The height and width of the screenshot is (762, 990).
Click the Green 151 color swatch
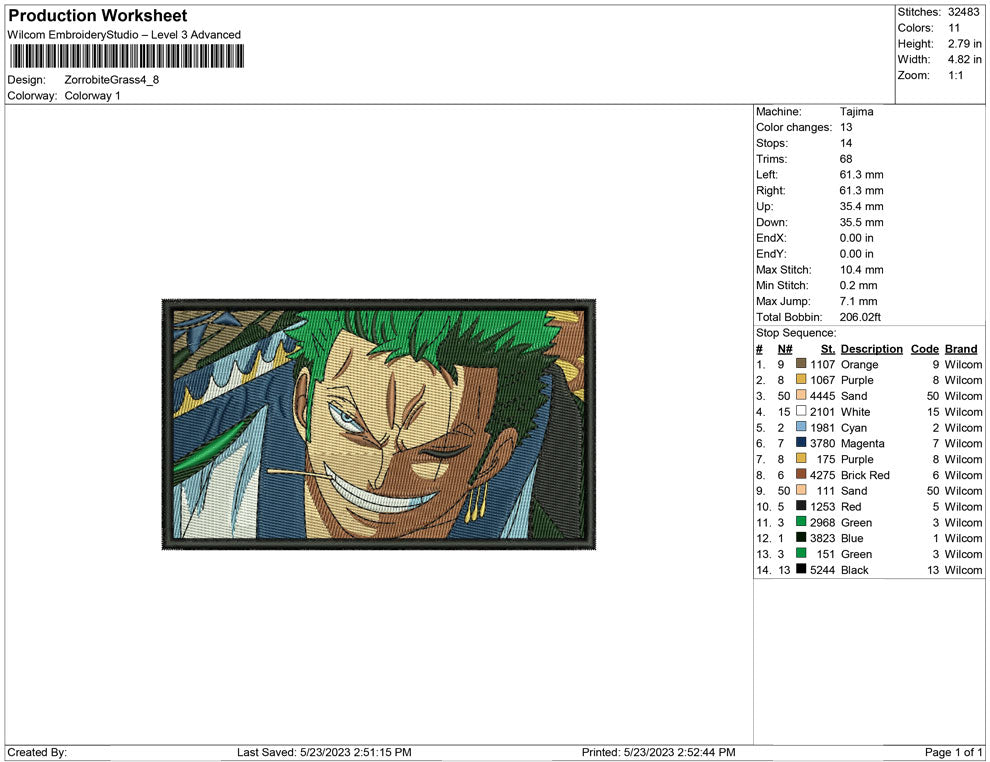pyautogui.click(x=801, y=553)
